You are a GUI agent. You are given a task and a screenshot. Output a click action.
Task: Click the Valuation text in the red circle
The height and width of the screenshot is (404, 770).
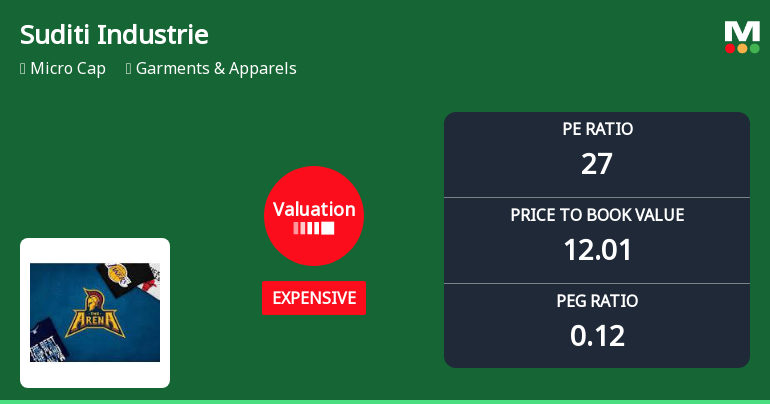tap(313, 209)
